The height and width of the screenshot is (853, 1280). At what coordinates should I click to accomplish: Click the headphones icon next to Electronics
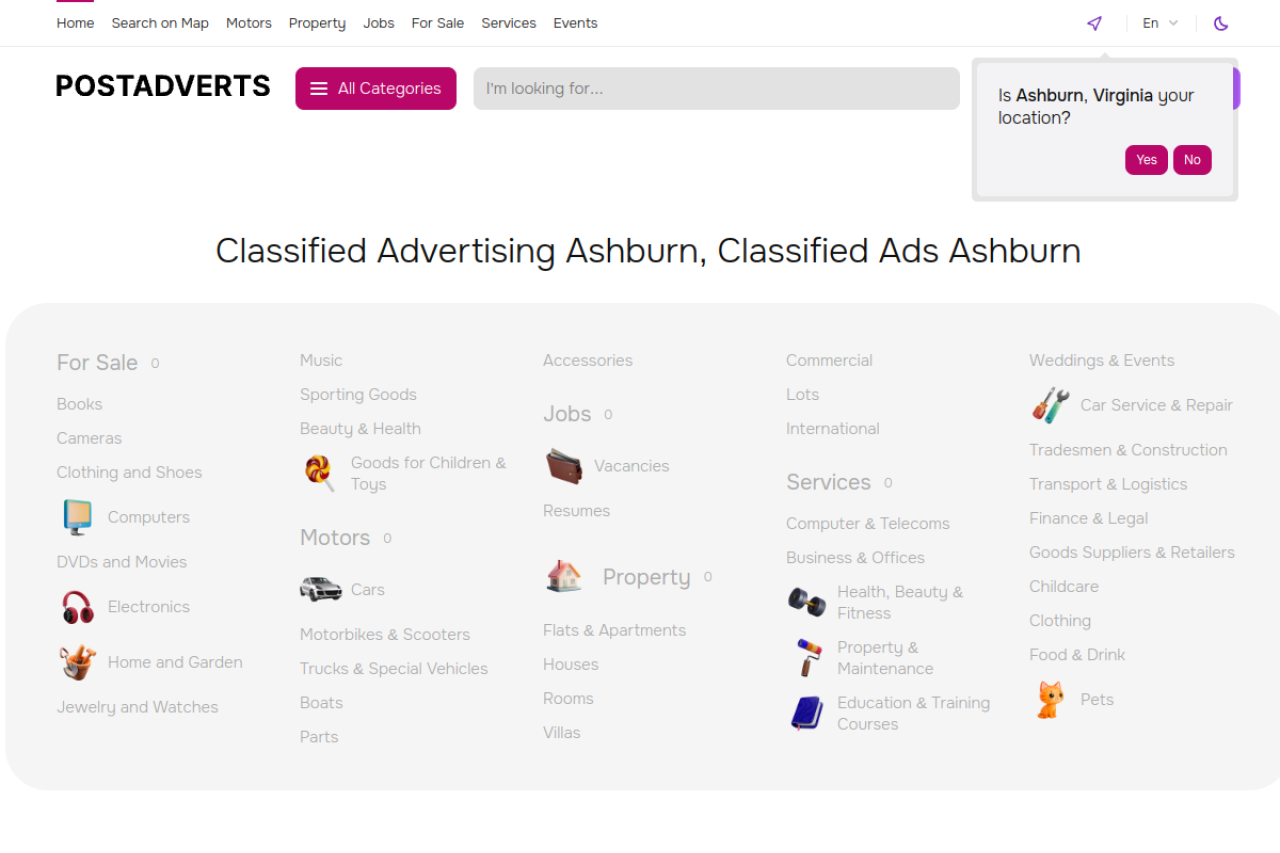pos(77,607)
